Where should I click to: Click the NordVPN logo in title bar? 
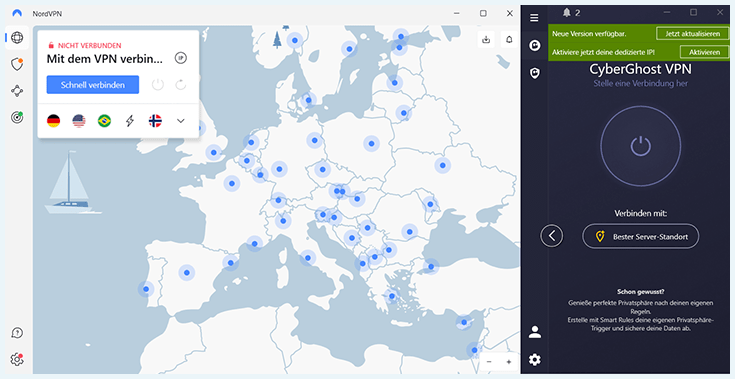pos(17,14)
